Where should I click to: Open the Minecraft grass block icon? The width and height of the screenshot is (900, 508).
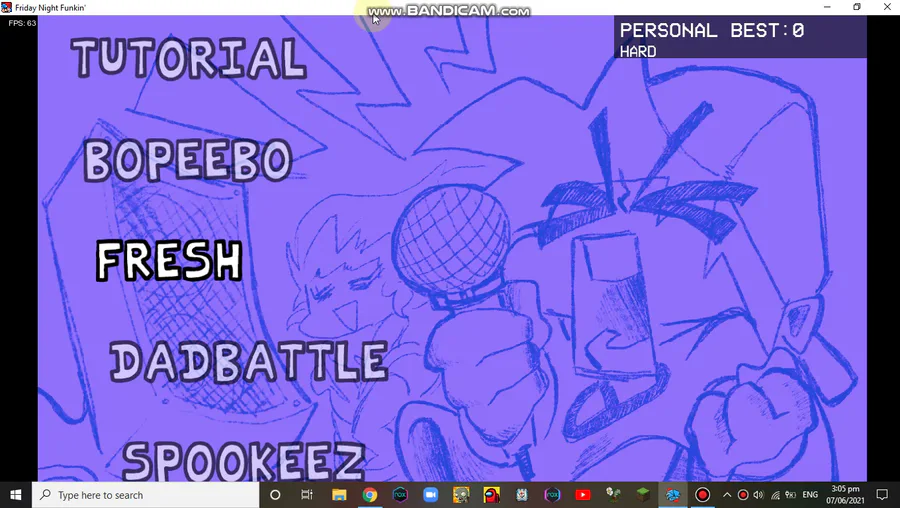pos(643,495)
